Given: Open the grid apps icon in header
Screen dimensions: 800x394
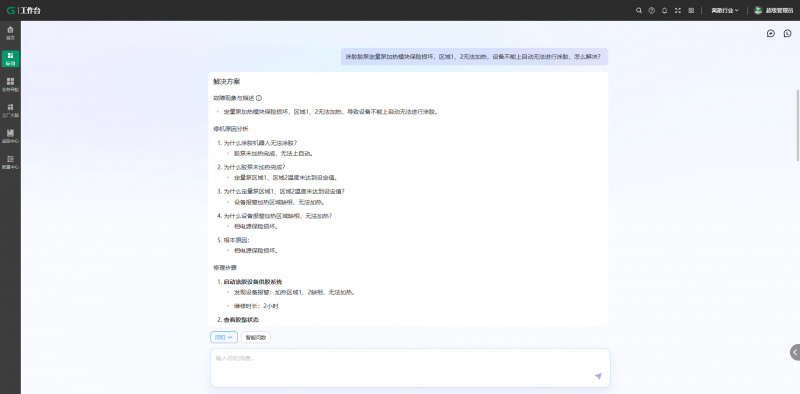Looking at the screenshot, I should pos(691,10).
